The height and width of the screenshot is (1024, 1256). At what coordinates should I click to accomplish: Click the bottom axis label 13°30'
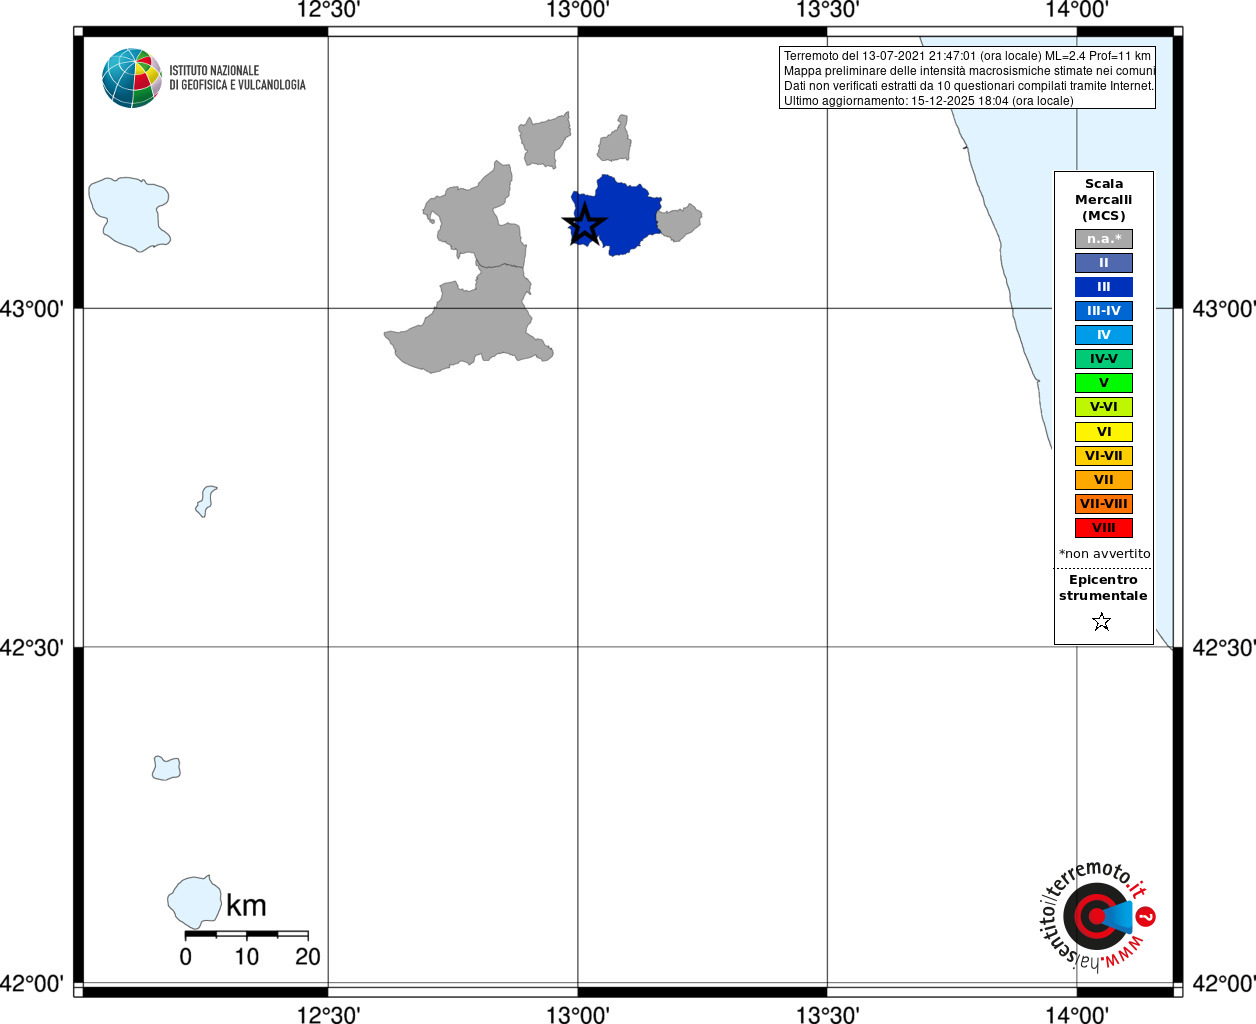coord(827,1015)
